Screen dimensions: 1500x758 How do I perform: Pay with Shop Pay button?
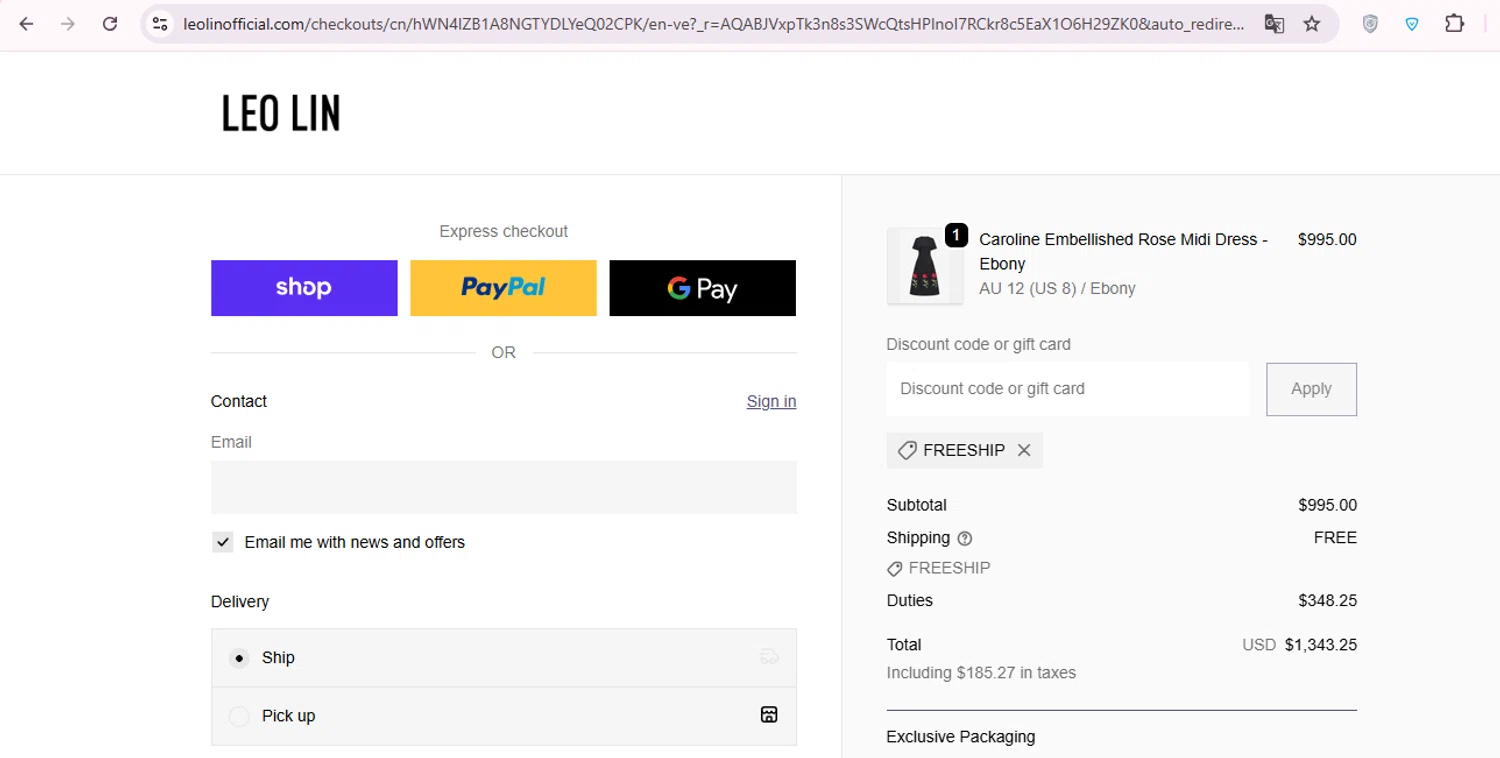tap(304, 288)
